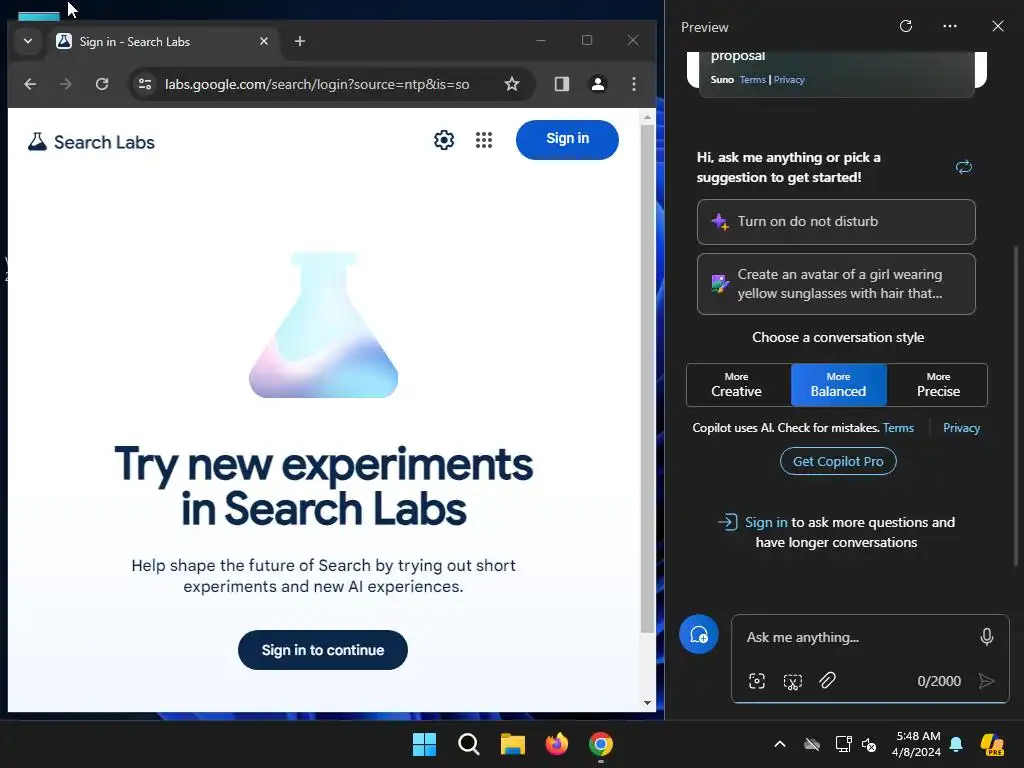Image resolution: width=1024 pixels, height=768 pixels.
Task: Refresh Copilot suggestions icon
Action: (964, 167)
